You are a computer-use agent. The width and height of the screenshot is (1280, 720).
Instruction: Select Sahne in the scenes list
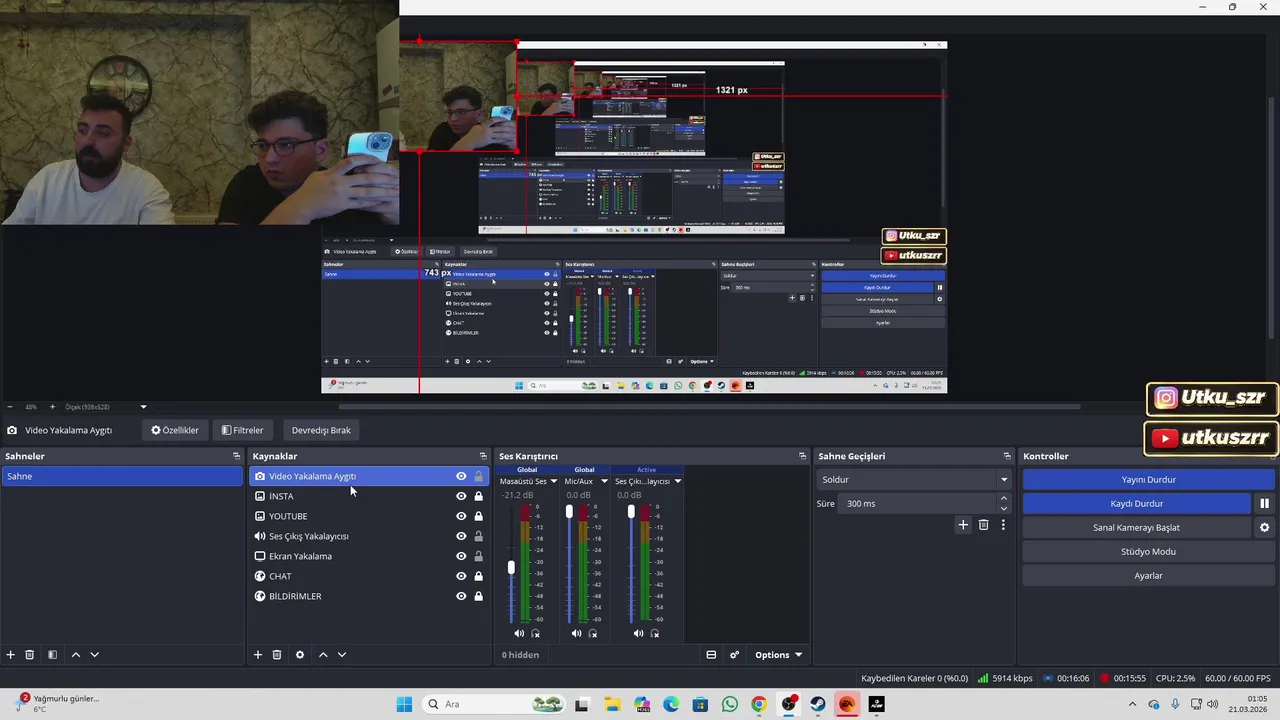(x=122, y=476)
